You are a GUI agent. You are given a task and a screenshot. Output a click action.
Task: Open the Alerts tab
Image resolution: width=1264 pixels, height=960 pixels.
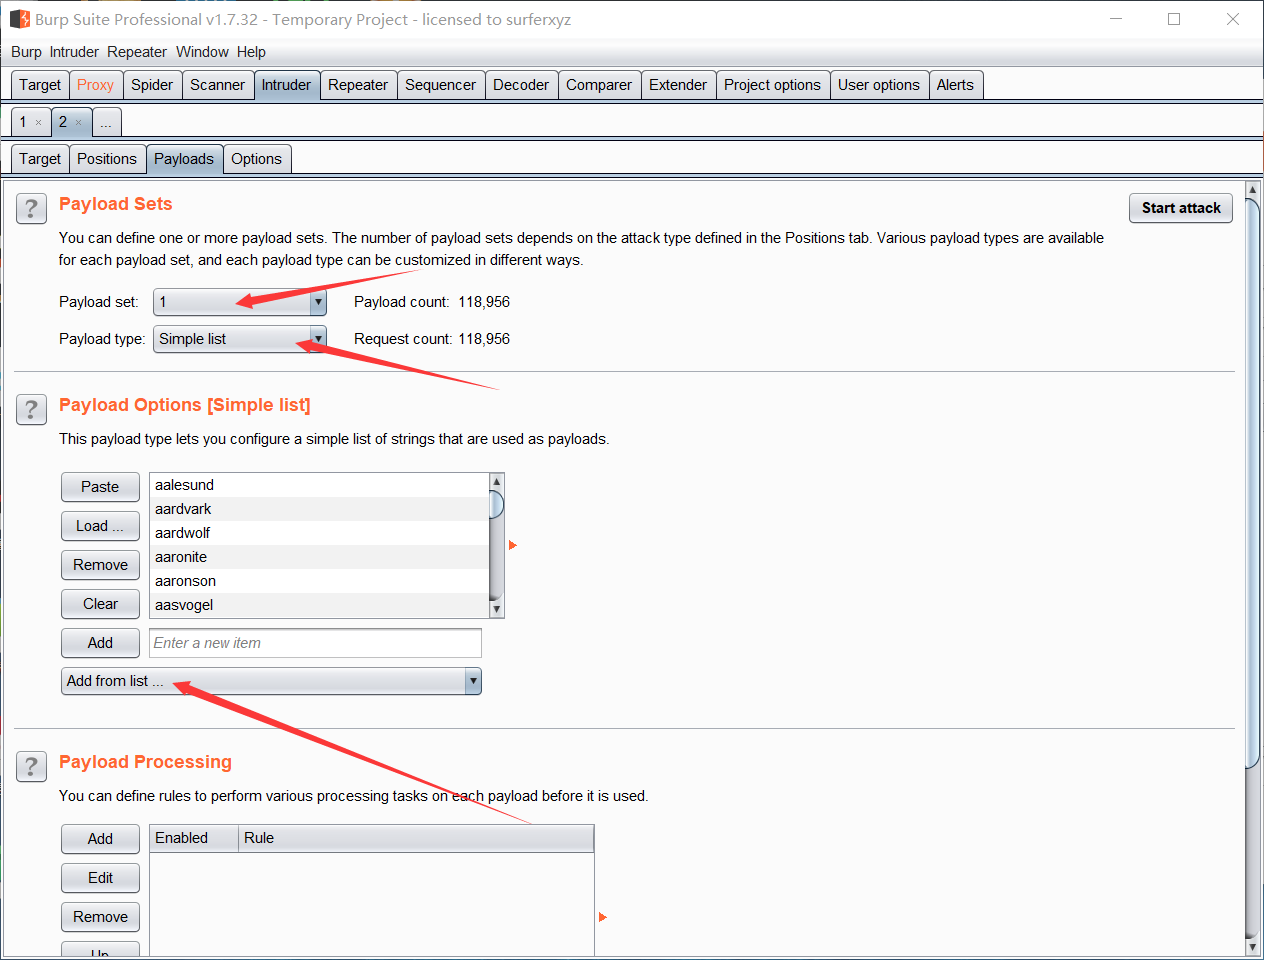(955, 85)
